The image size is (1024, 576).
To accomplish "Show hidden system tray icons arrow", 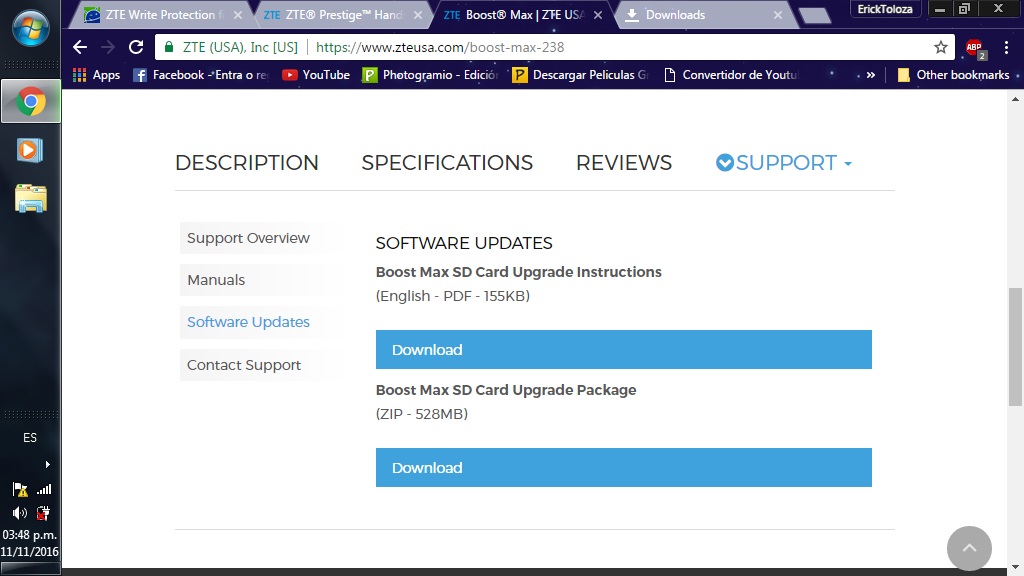I will [x=47, y=464].
